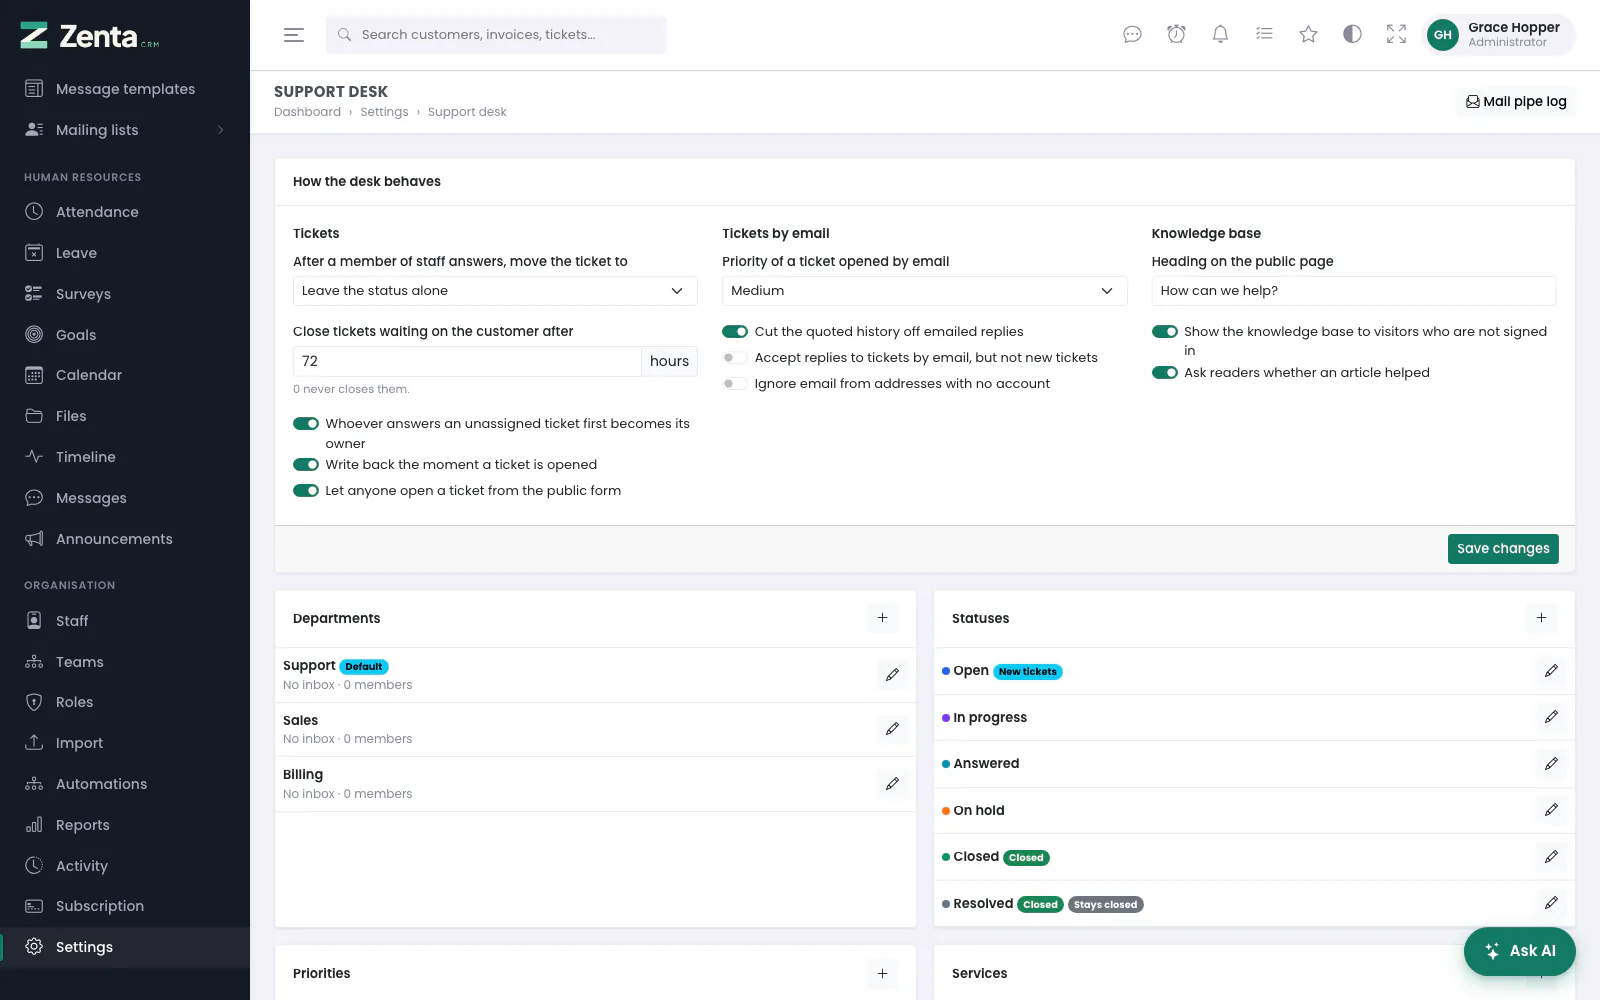Open Message templates in sidebar
The height and width of the screenshot is (1000, 1600).
pyautogui.click(x=125, y=89)
